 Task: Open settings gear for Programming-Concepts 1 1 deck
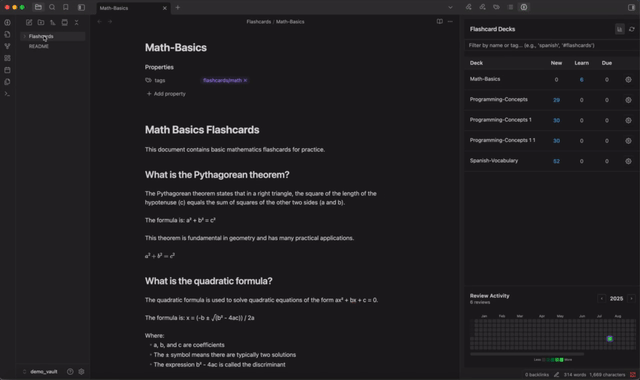pyautogui.click(x=628, y=141)
